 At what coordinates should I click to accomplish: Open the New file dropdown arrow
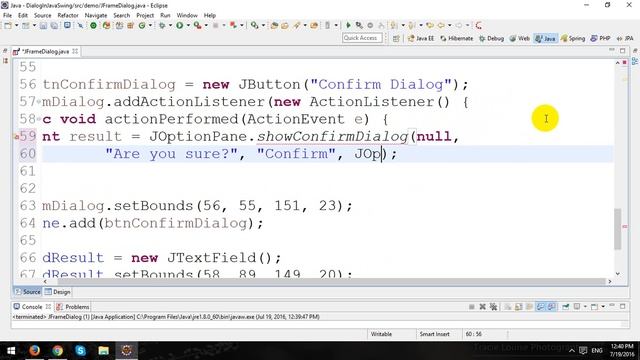16,25
